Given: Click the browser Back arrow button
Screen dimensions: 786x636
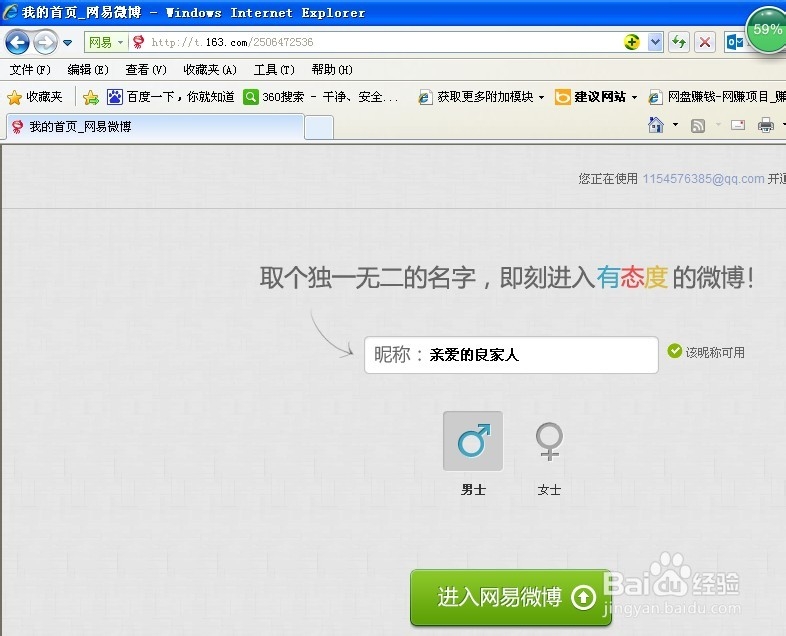Looking at the screenshot, I should pos(18,43).
